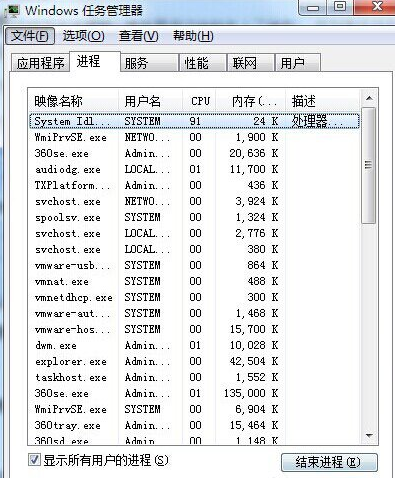395x478 pixels.
Task: Click the scrollbar down arrow
Action: (369, 435)
